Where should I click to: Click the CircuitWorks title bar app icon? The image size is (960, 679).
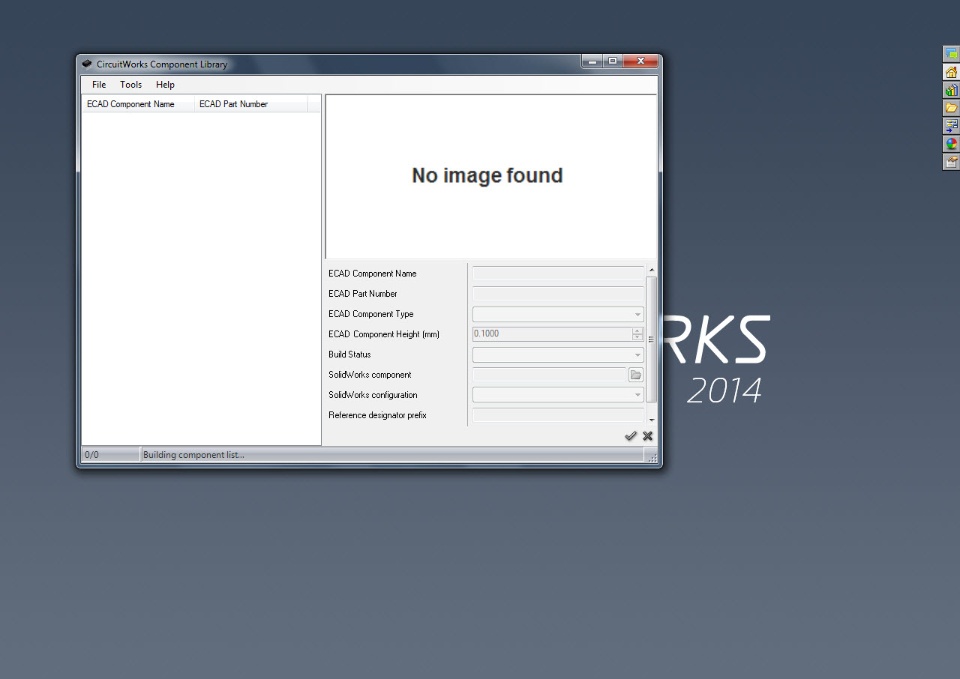[x=87, y=64]
